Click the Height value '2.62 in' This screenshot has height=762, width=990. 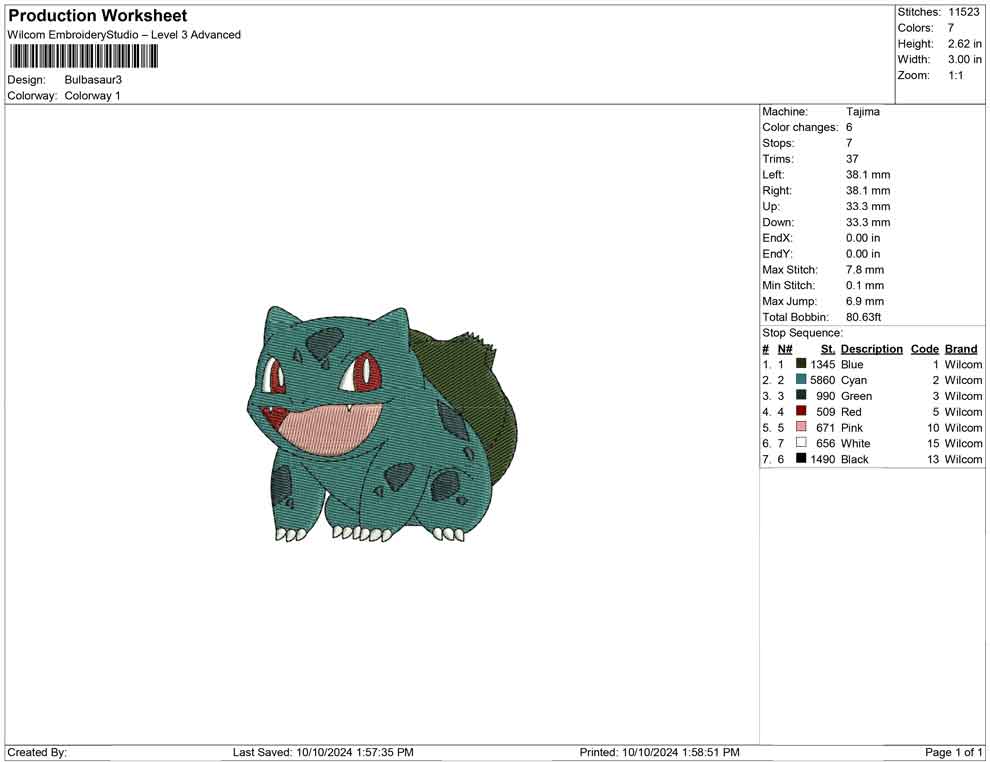[965, 44]
